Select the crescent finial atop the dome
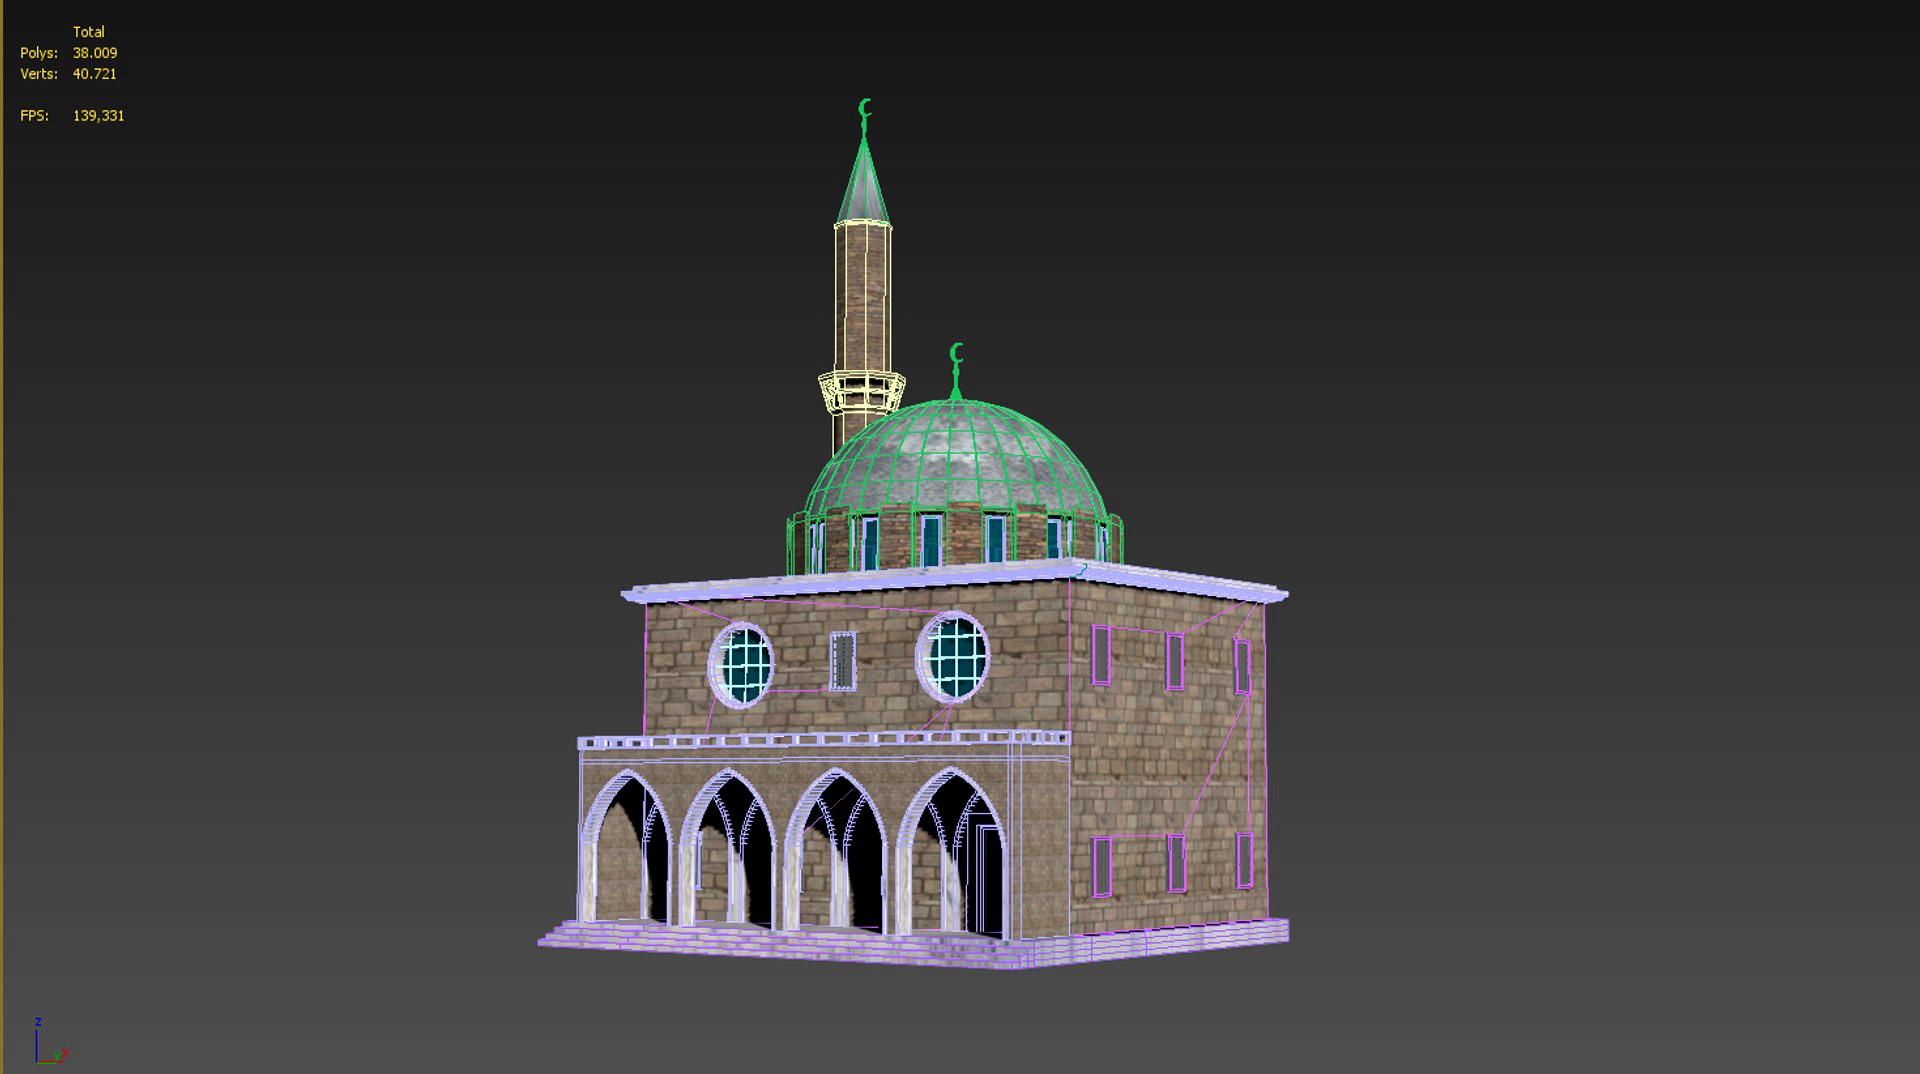The width and height of the screenshot is (1920, 1074). click(956, 354)
